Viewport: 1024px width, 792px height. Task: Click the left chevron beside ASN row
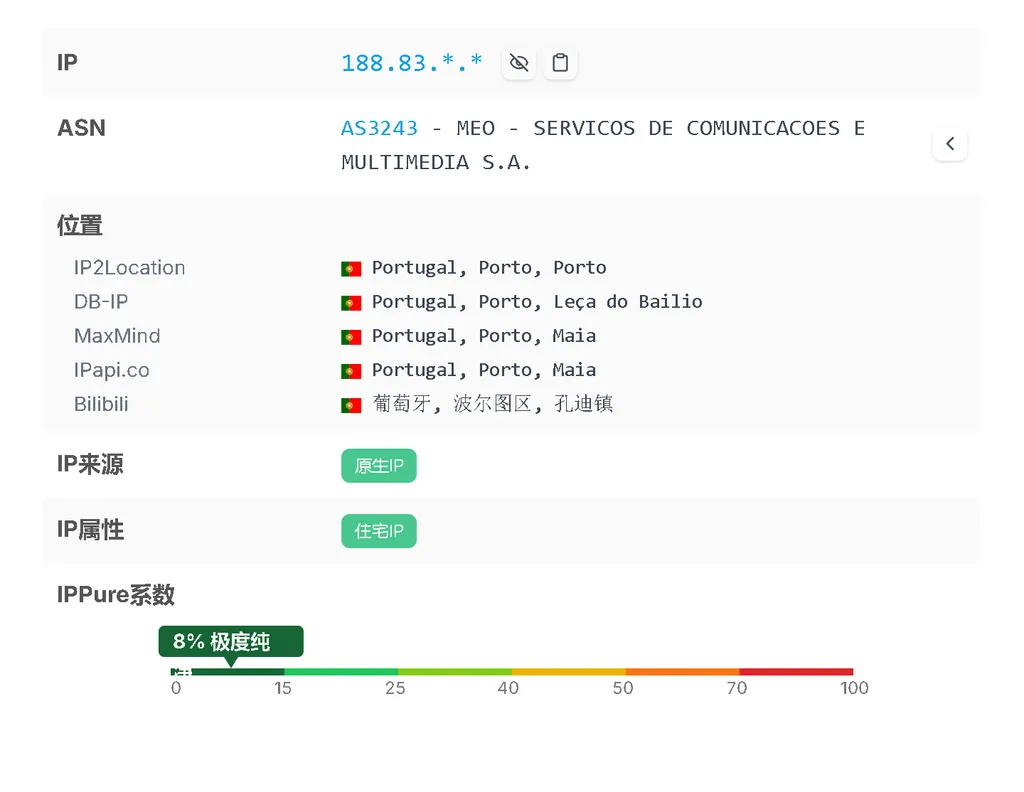coord(949,144)
